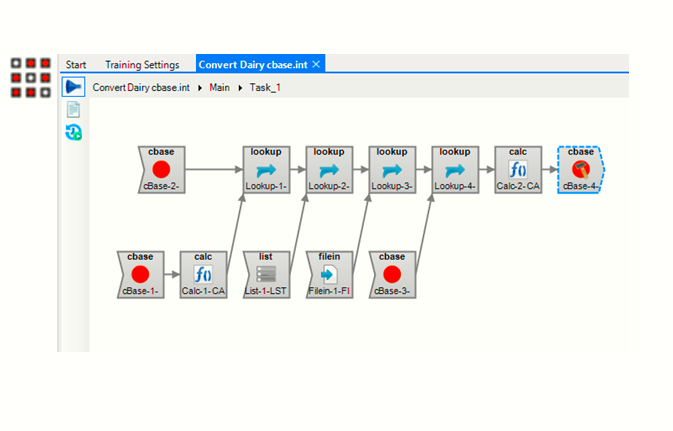Select the cBase-1 input node
This screenshot has height=431, width=673.
tap(140, 274)
